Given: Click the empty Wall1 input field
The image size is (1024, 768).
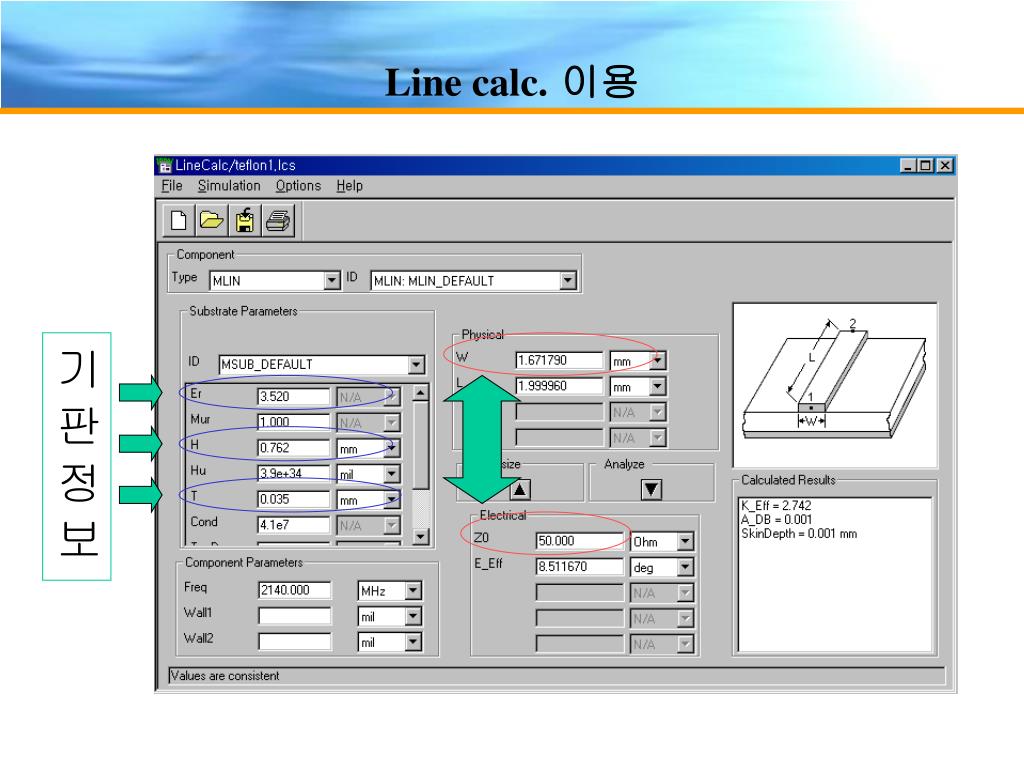Looking at the screenshot, I should [295, 616].
